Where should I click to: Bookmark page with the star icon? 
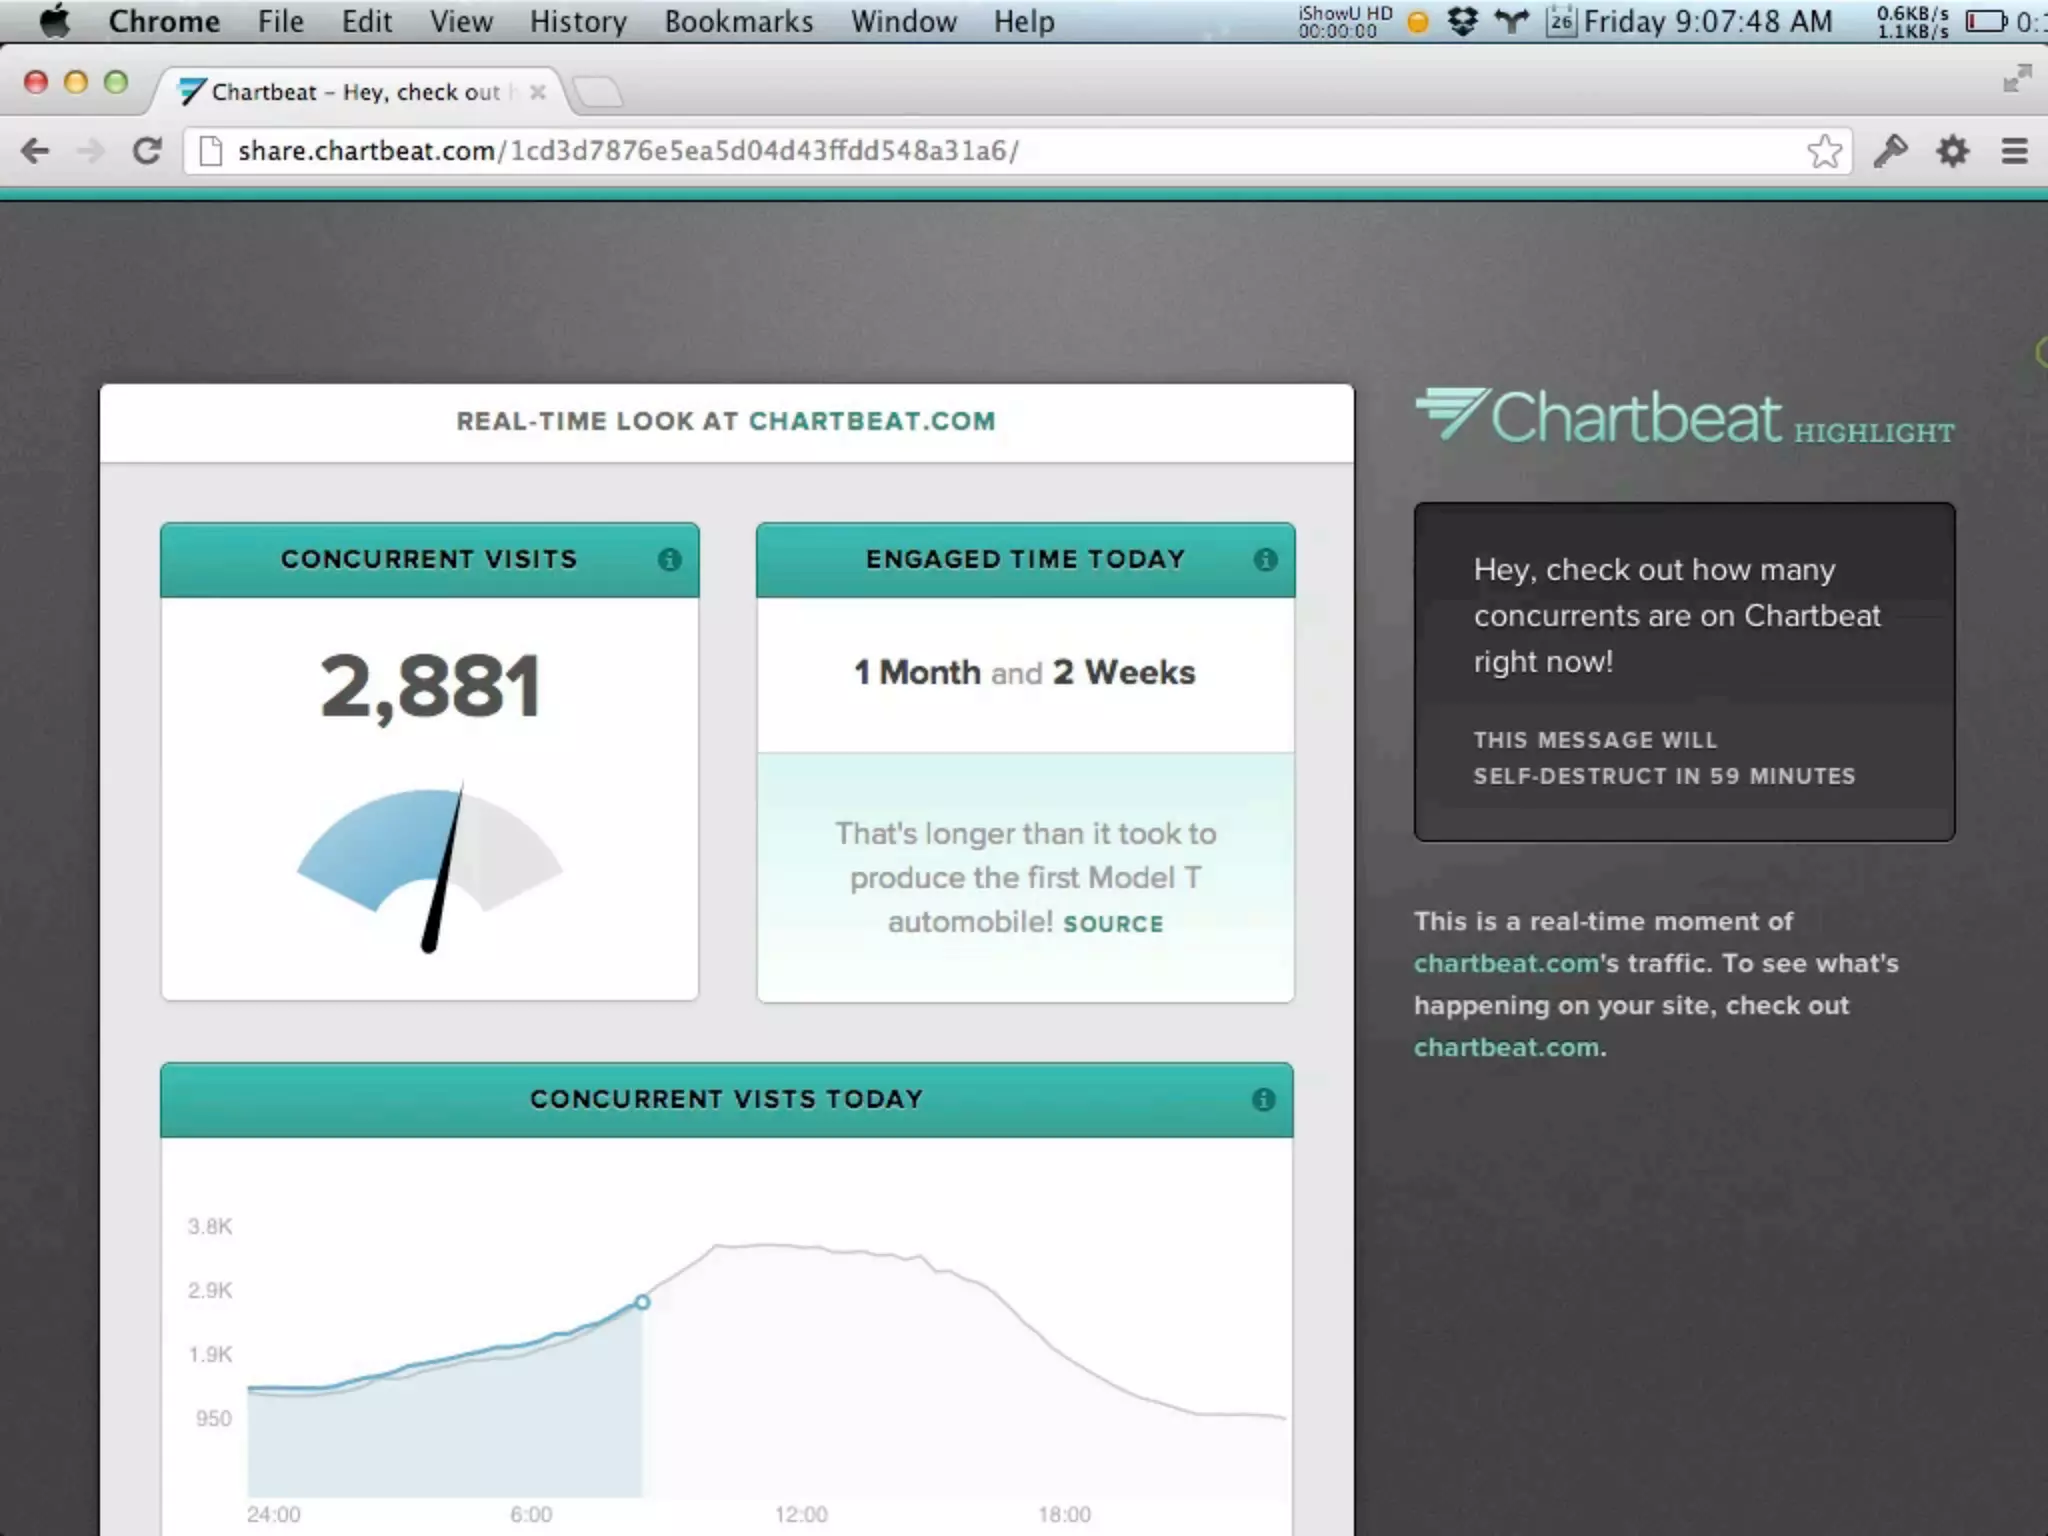pyautogui.click(x=1824, y=151)
